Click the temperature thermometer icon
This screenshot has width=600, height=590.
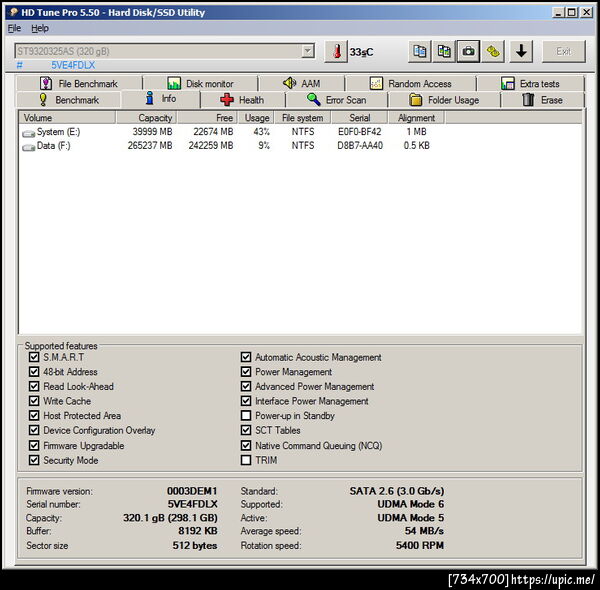(336, 51)
